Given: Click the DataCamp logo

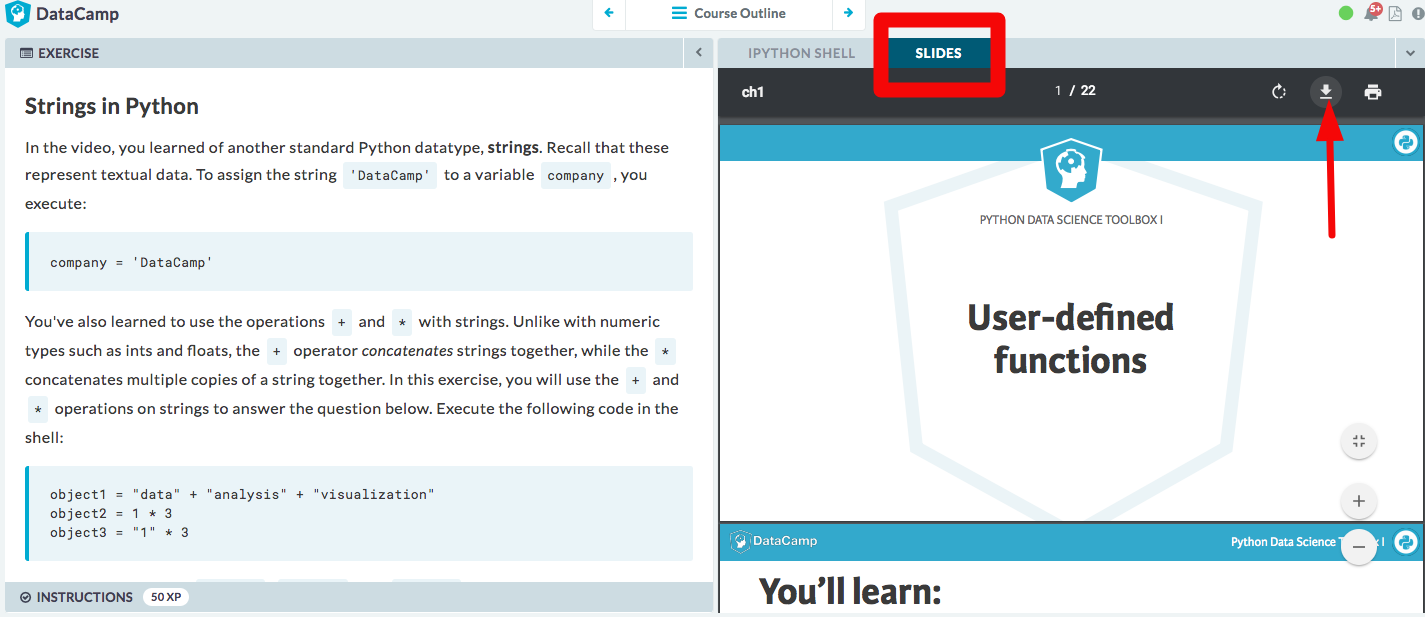Looking at the screenshot, I should point(62,14).
